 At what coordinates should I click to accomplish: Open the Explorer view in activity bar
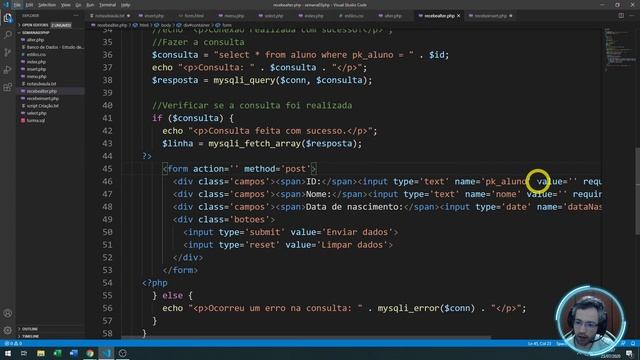click(7, 18)
